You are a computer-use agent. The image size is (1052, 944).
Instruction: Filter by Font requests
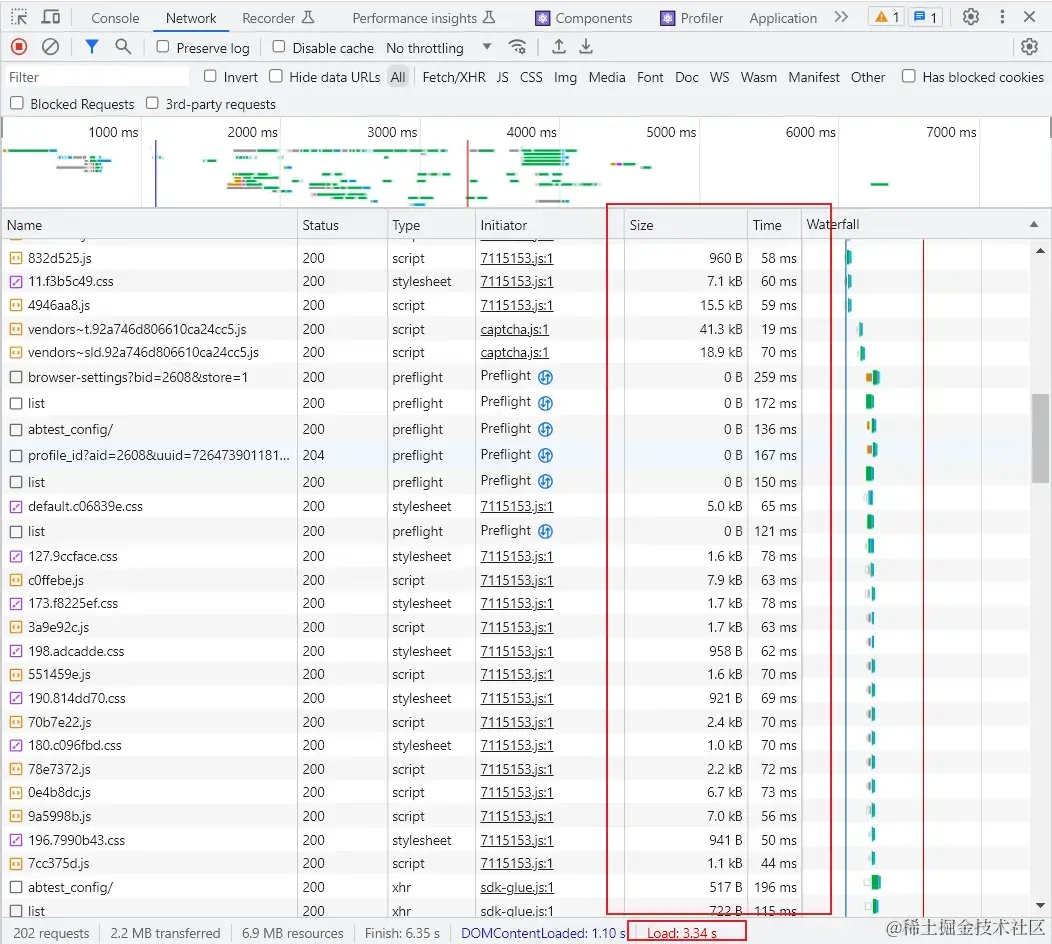[x=650, y=77]
